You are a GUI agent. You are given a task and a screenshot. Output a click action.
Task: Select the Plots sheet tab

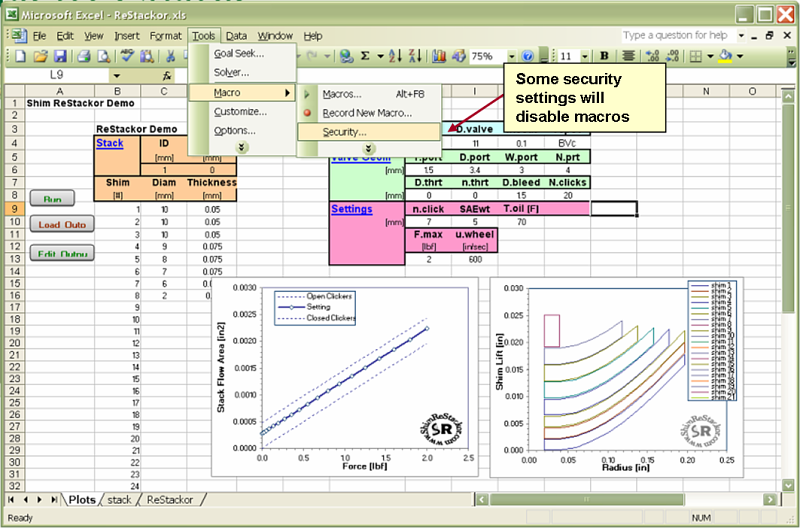click(82, 500)
